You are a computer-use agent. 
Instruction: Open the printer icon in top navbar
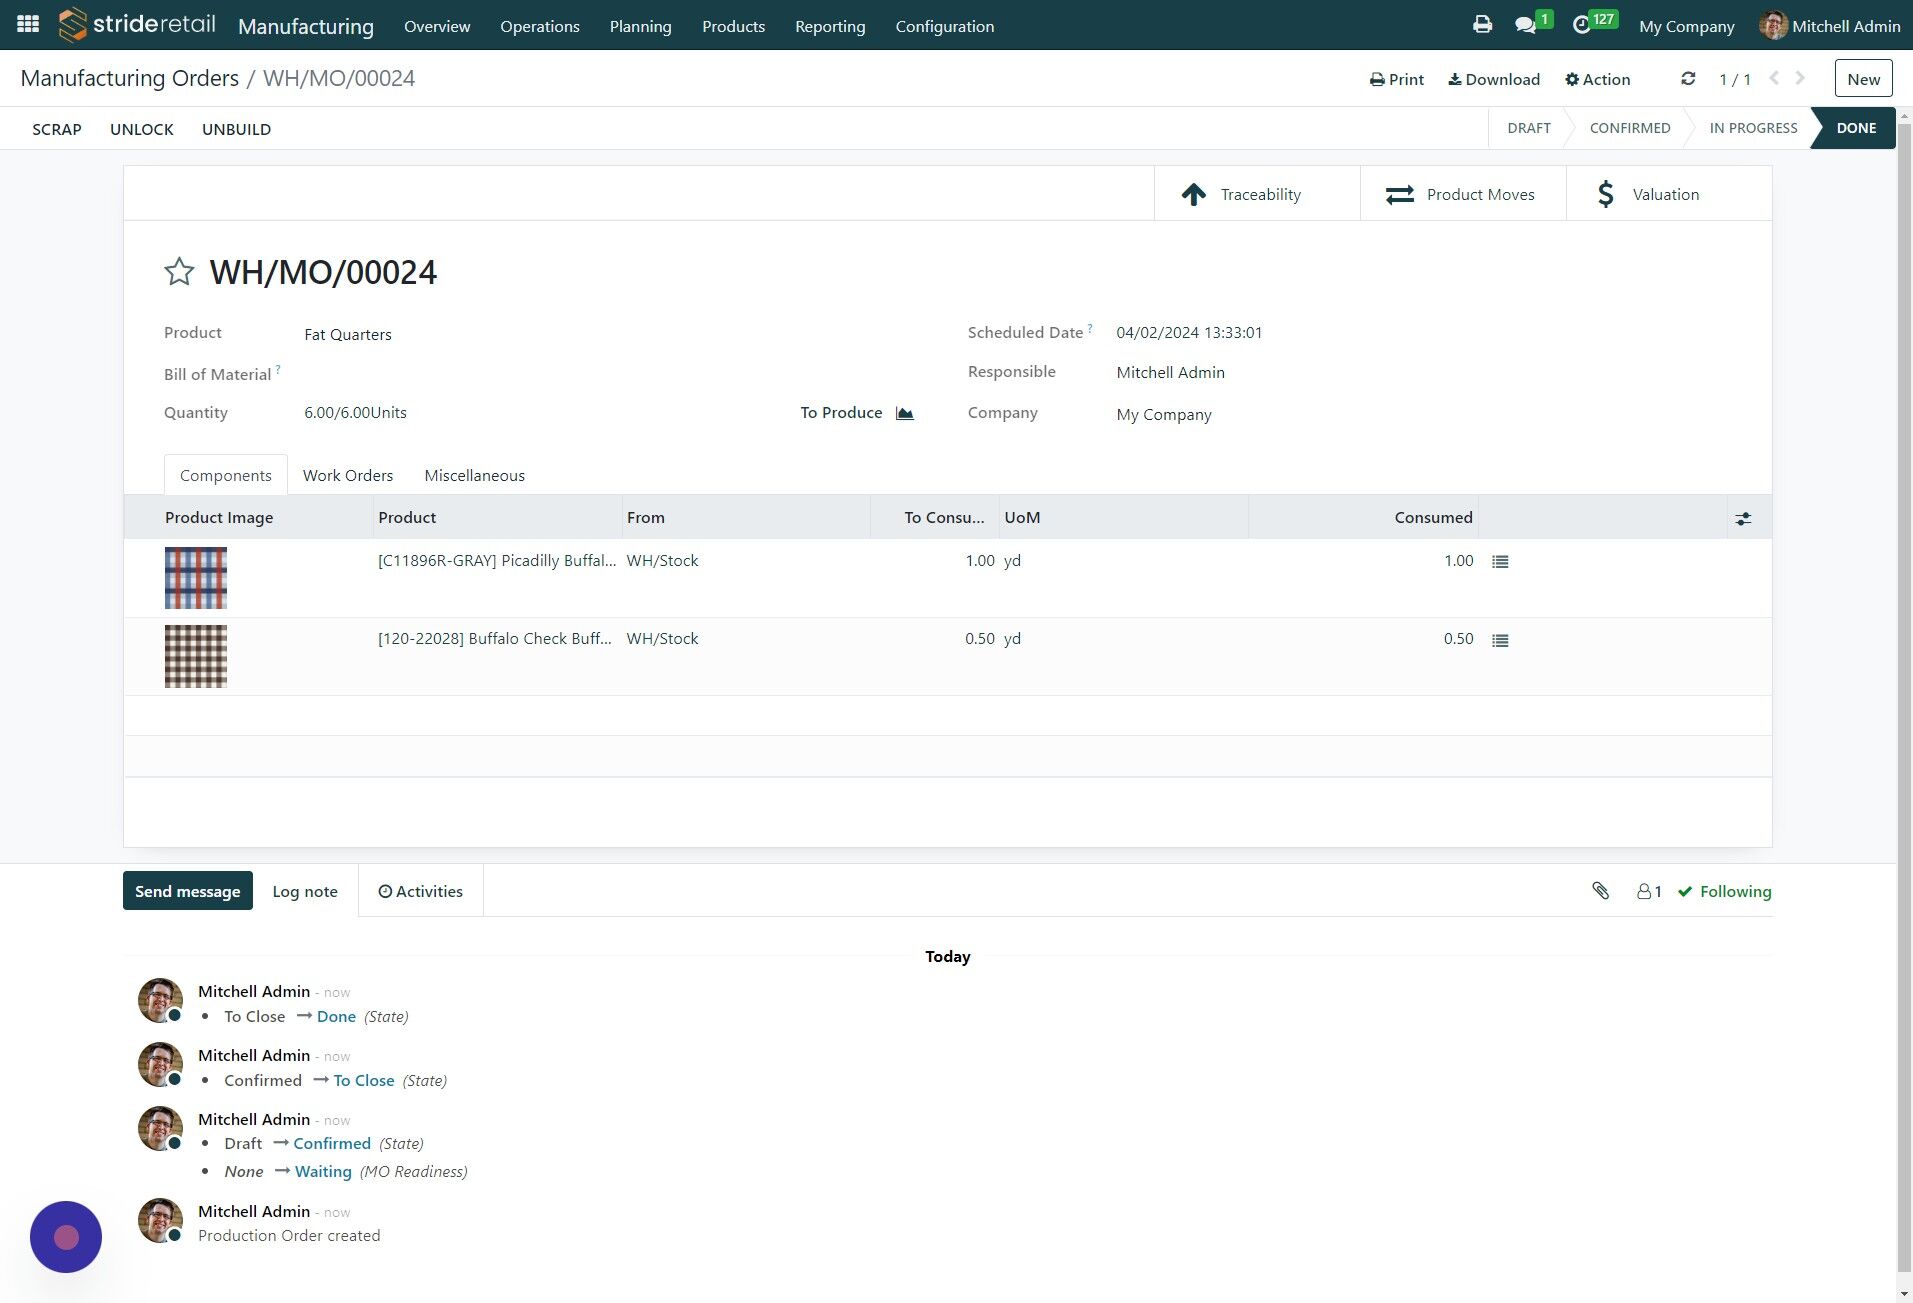pyautogui.click(x=1482, y=25)
